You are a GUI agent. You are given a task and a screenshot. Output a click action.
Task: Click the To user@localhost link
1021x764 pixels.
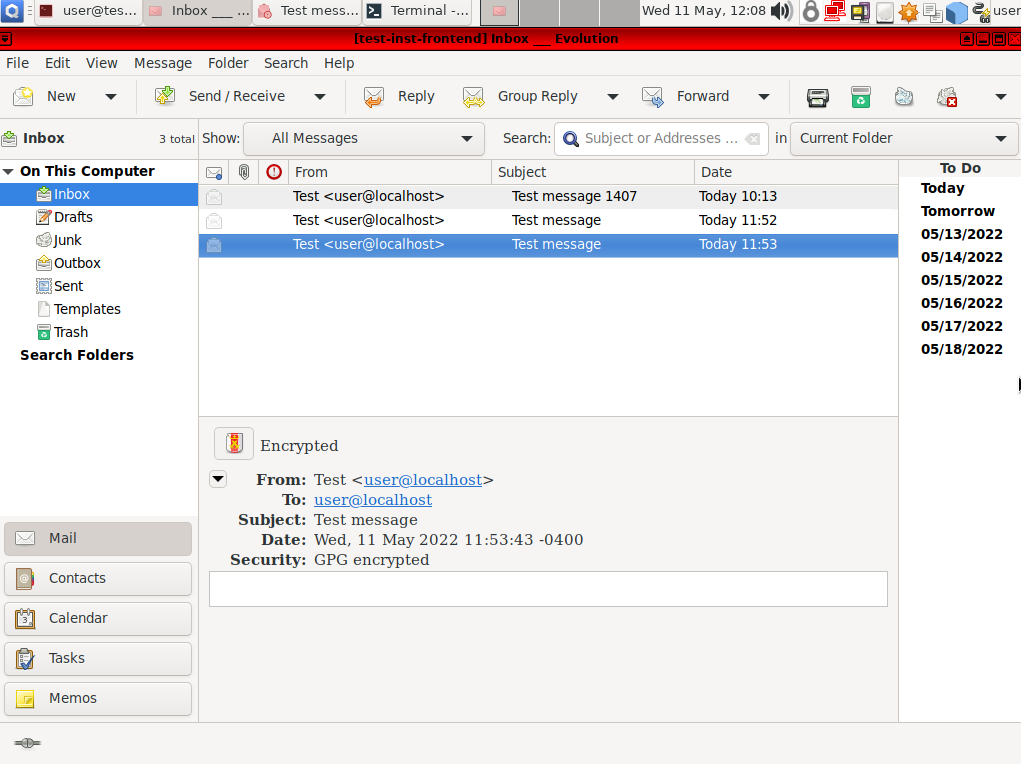tap(372, 500)
